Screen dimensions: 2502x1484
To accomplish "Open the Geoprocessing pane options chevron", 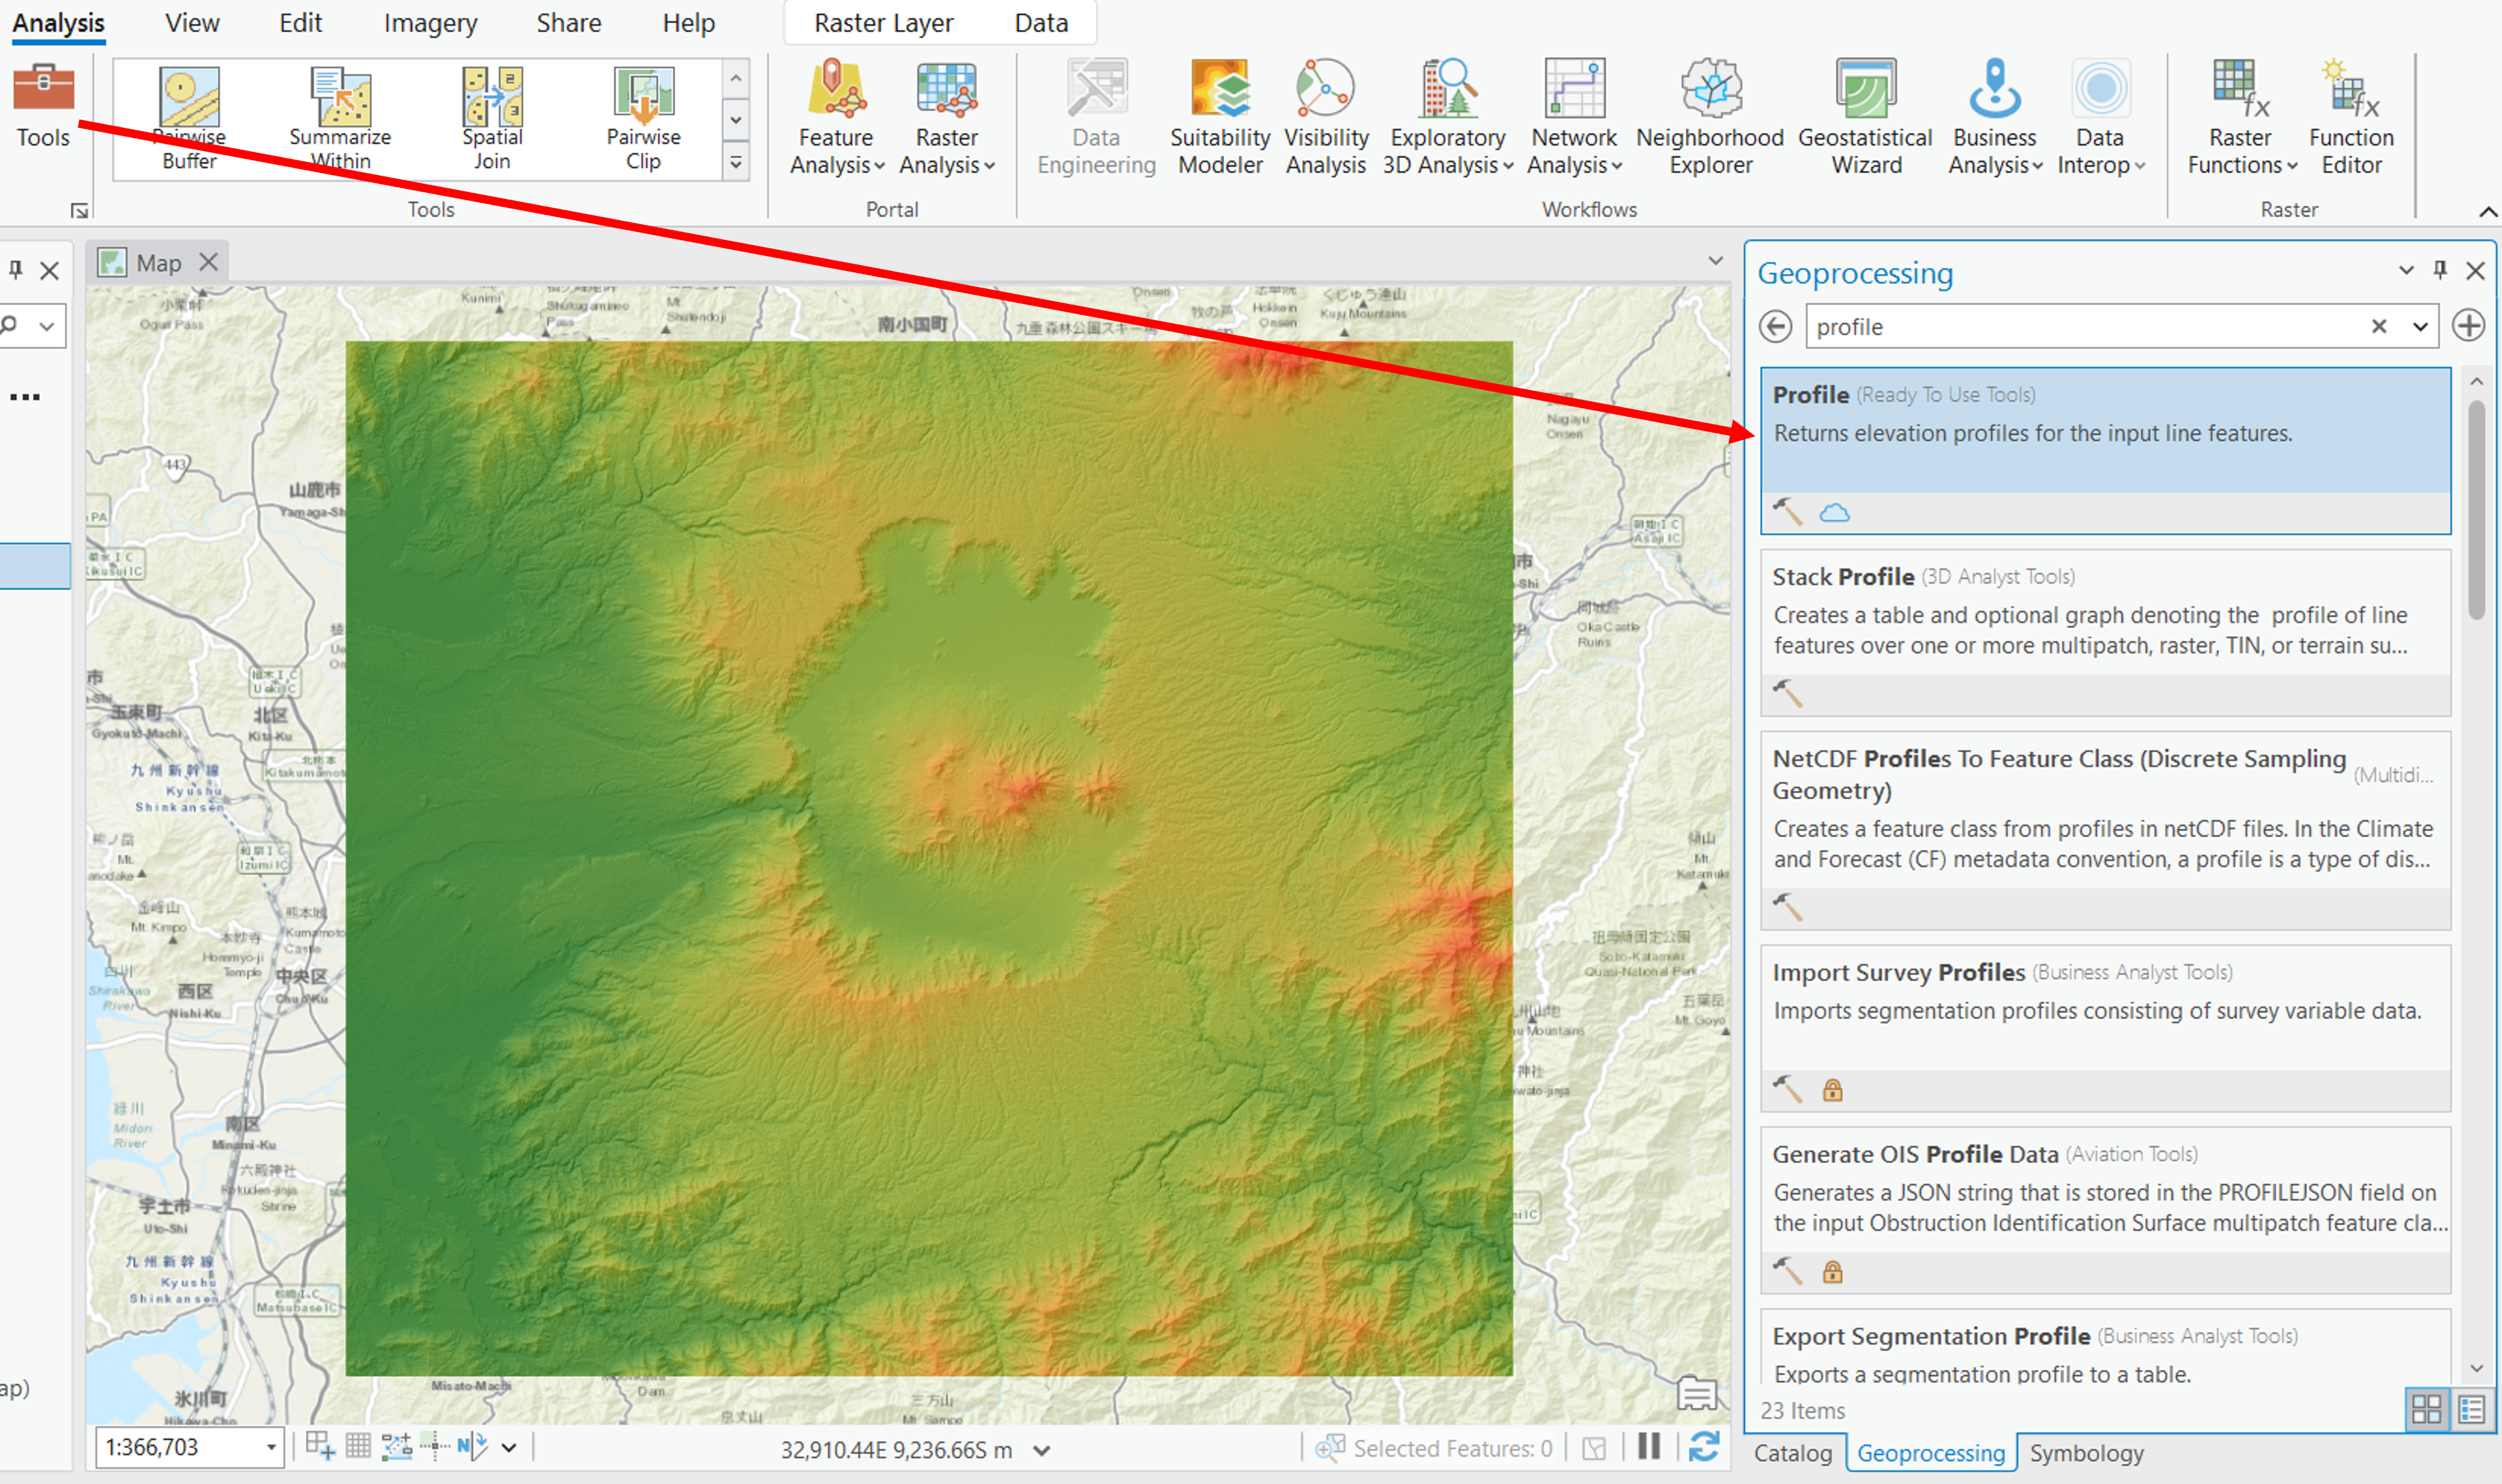I will [x=2406, y=270].
